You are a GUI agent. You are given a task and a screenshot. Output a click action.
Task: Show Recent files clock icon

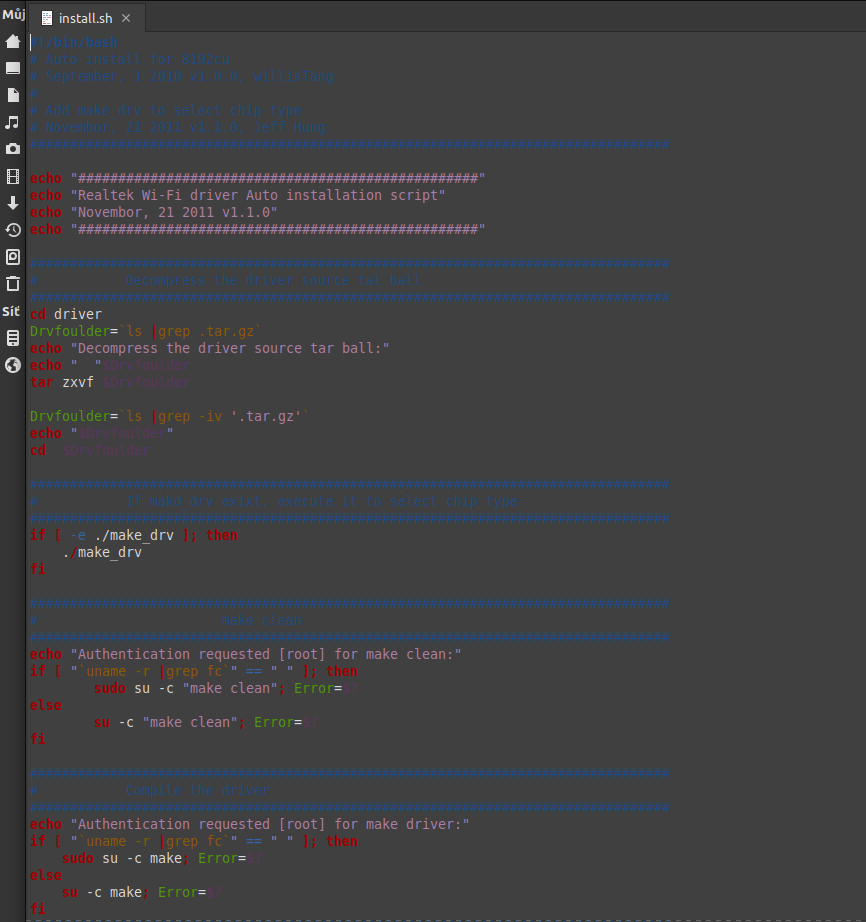point(13,230)
